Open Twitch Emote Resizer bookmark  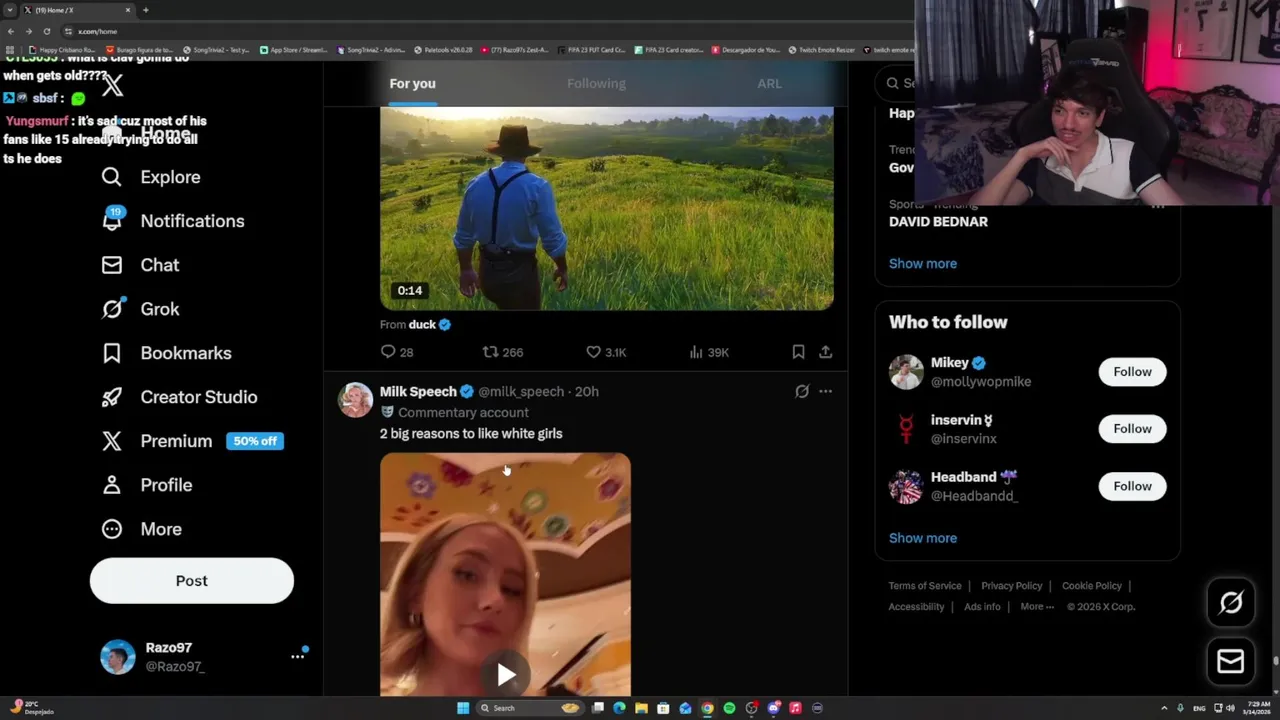click(x=821, y=50)
